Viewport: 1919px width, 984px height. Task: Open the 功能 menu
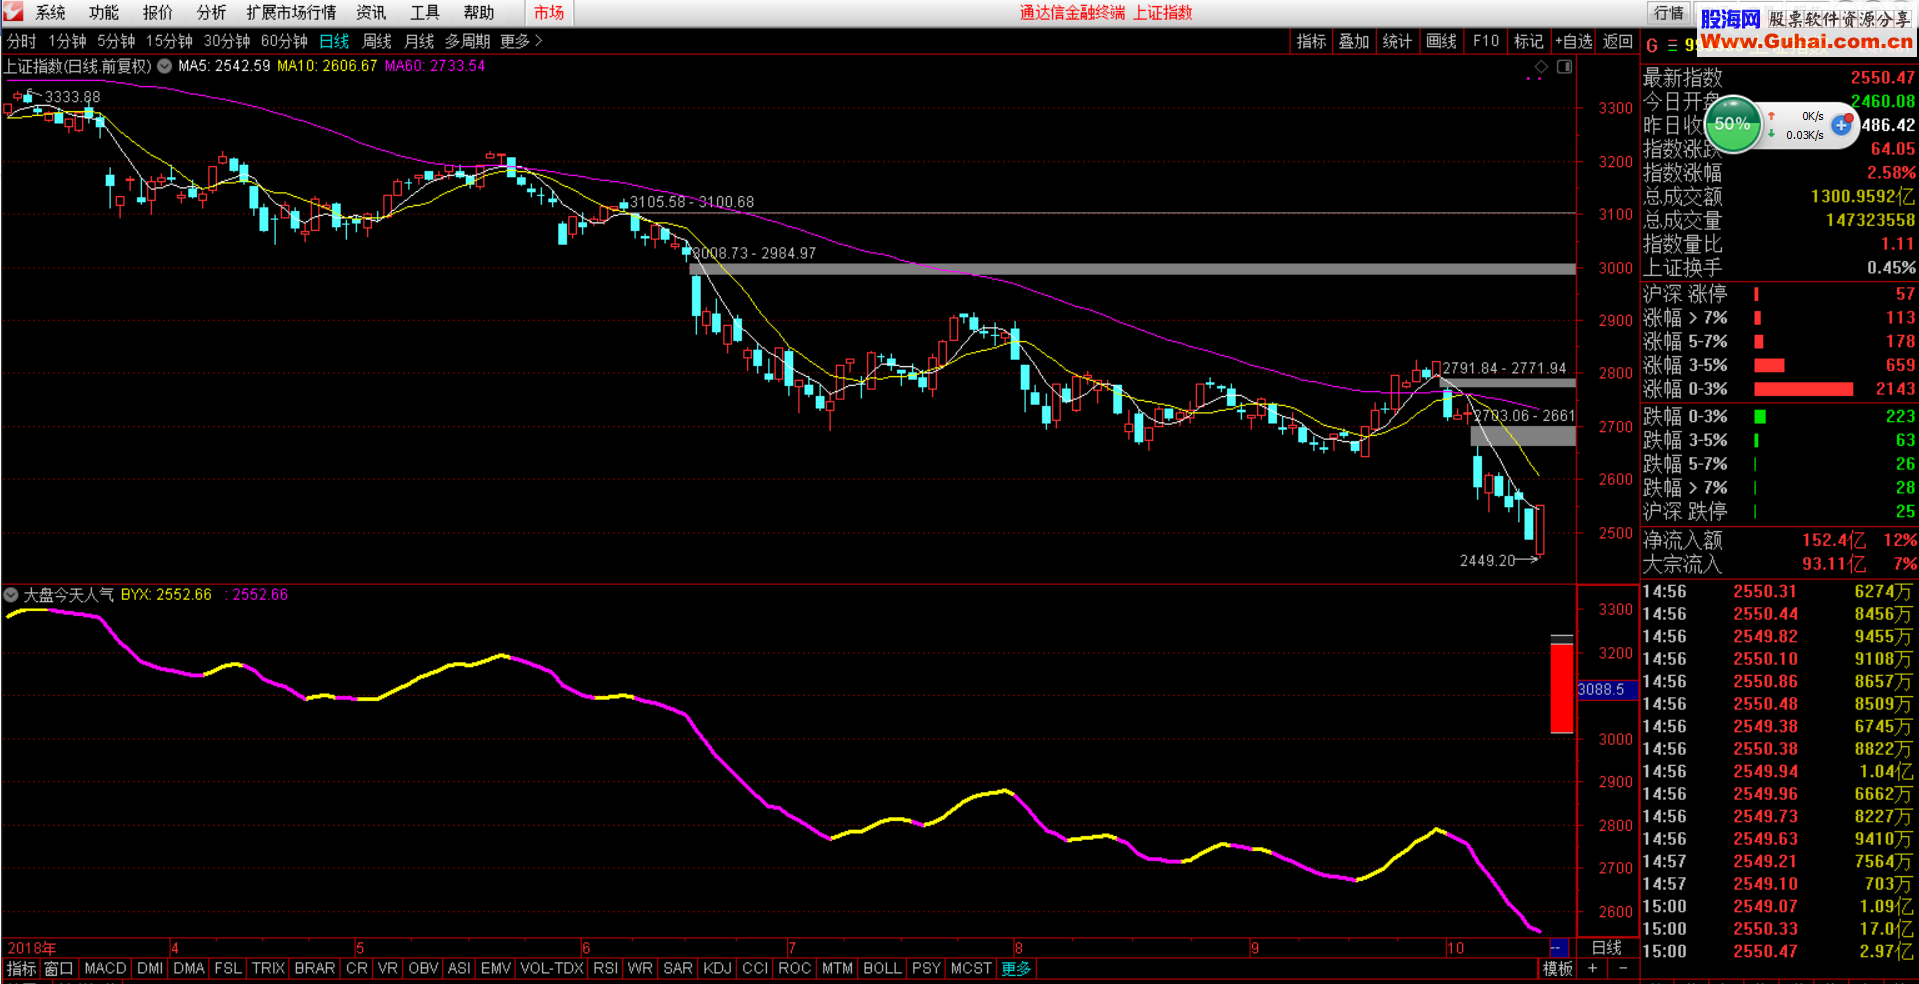click(x=104, y=13)
